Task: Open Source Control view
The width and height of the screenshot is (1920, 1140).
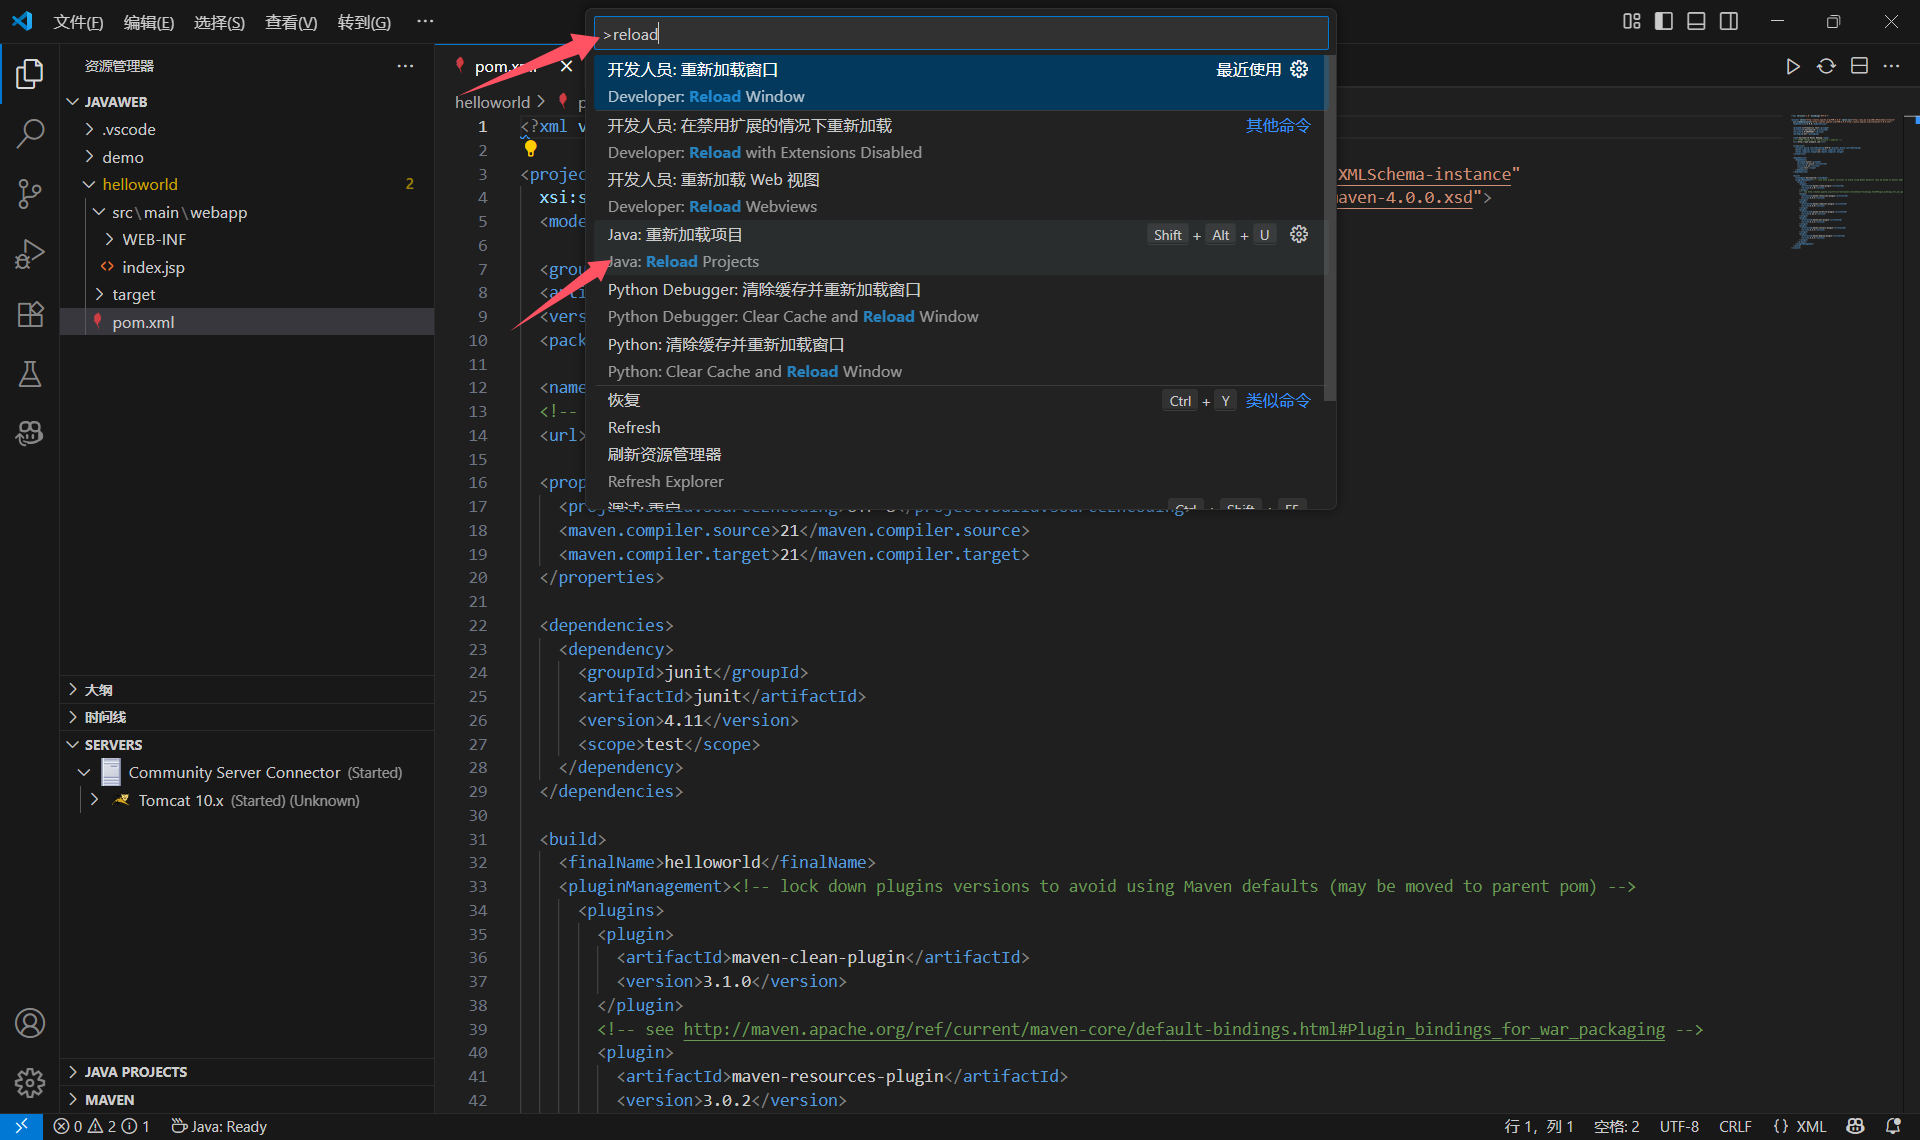Action: [x=30, y=193]
